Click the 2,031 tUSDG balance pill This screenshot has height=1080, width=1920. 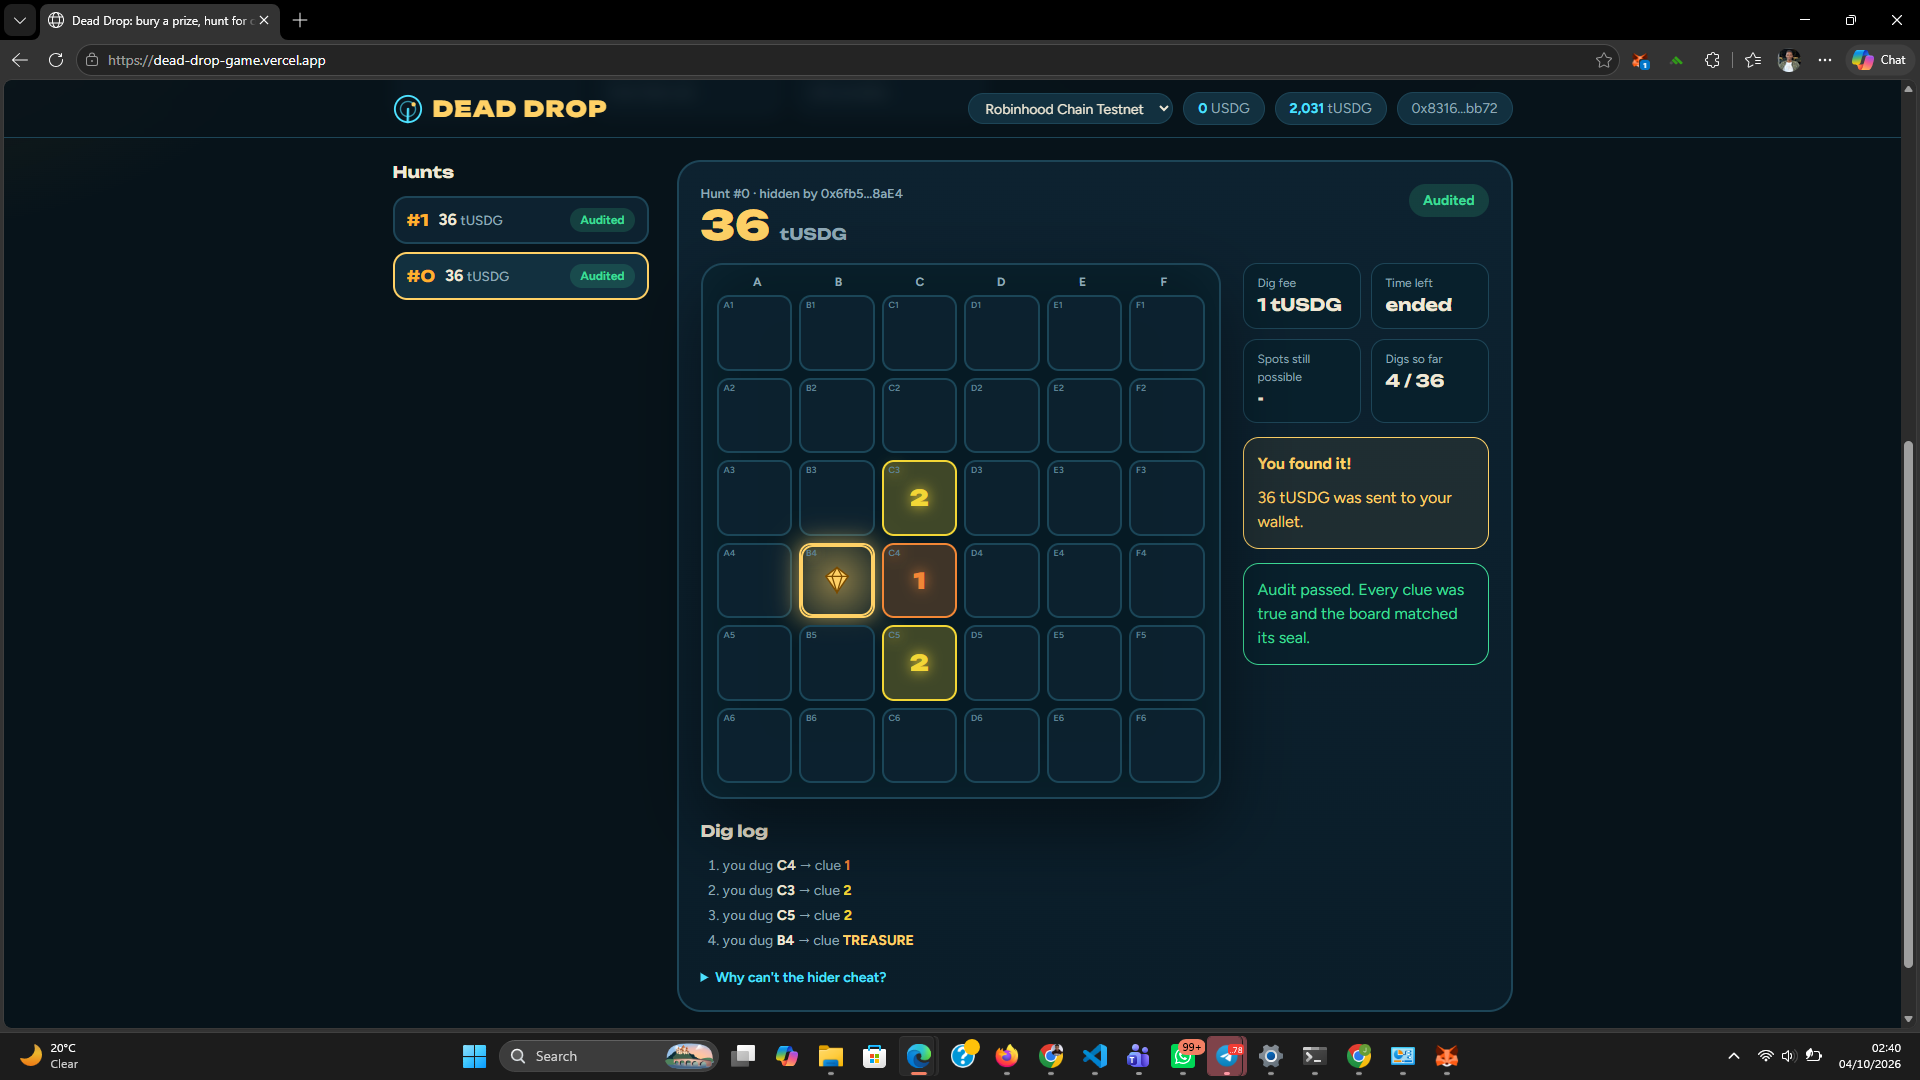tap(1330, 109)
